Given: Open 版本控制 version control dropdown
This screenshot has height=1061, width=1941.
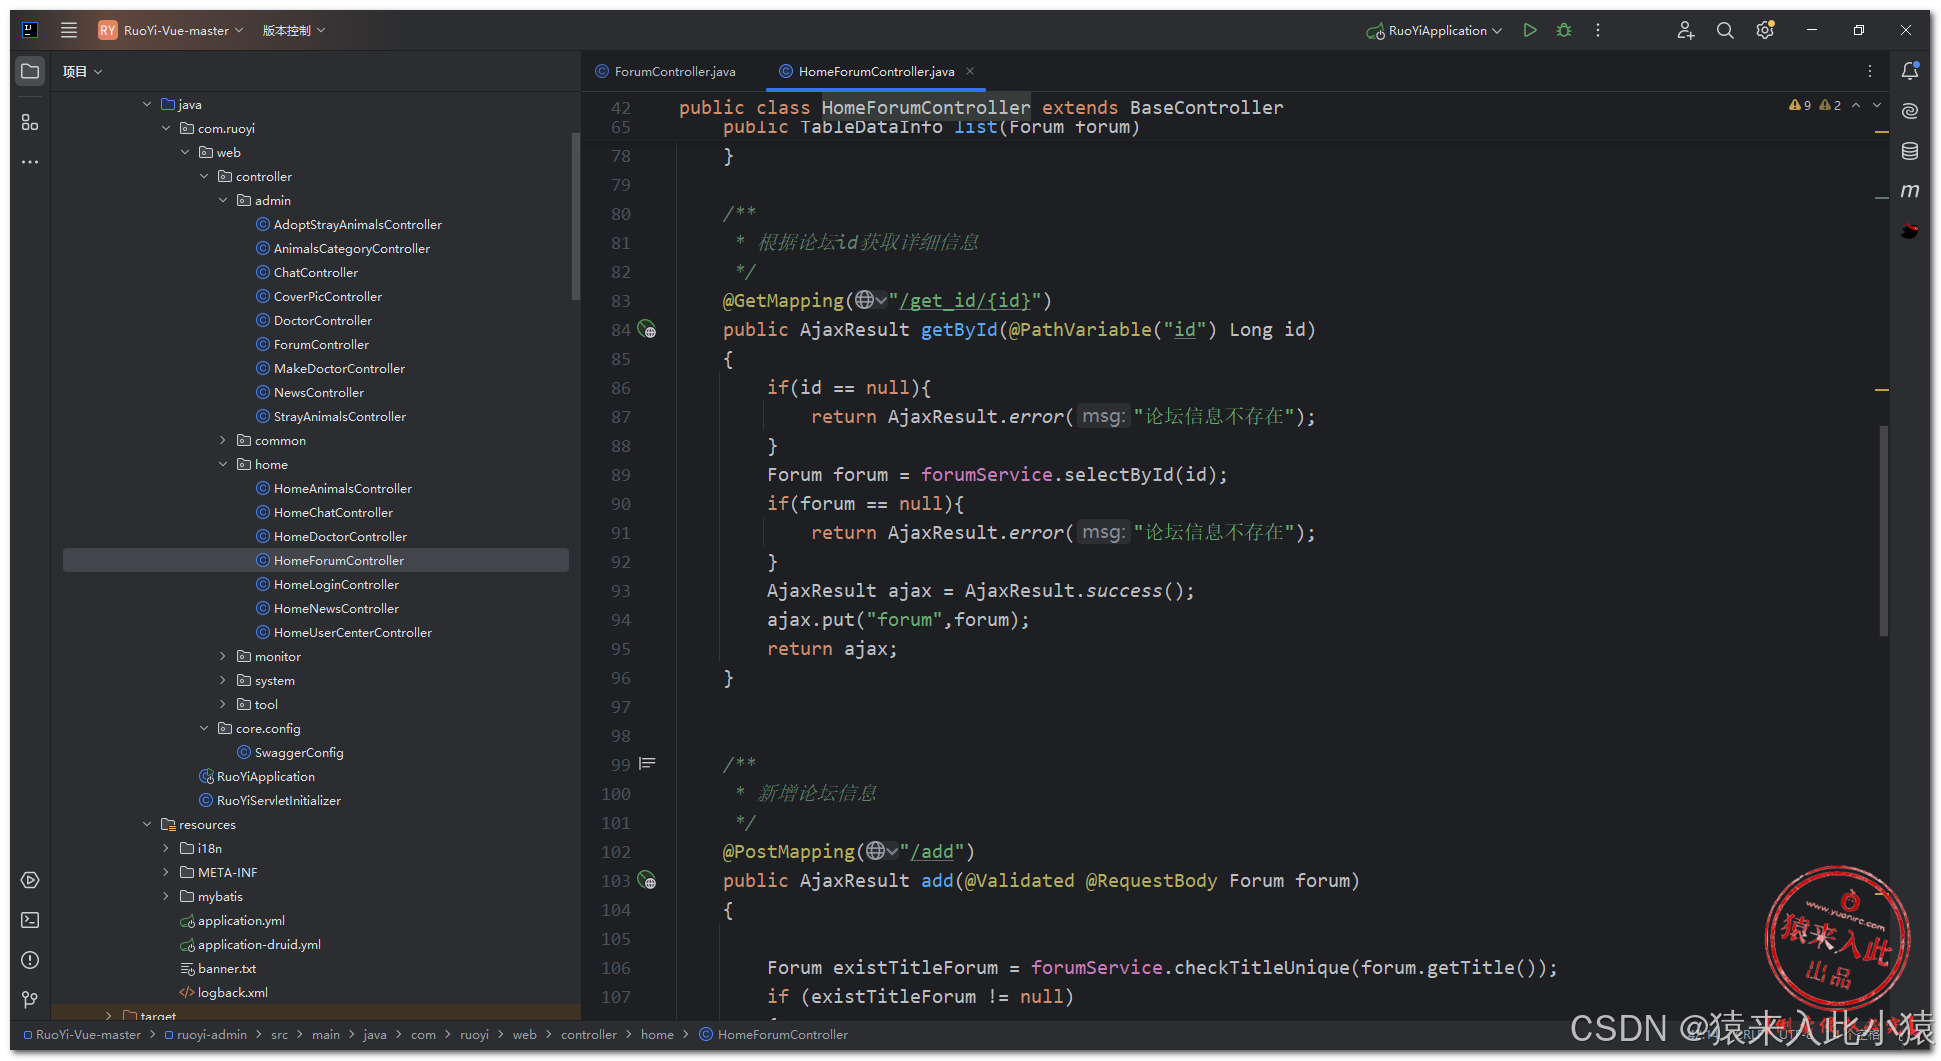Looking at the screenshot, I should point(294,30).
